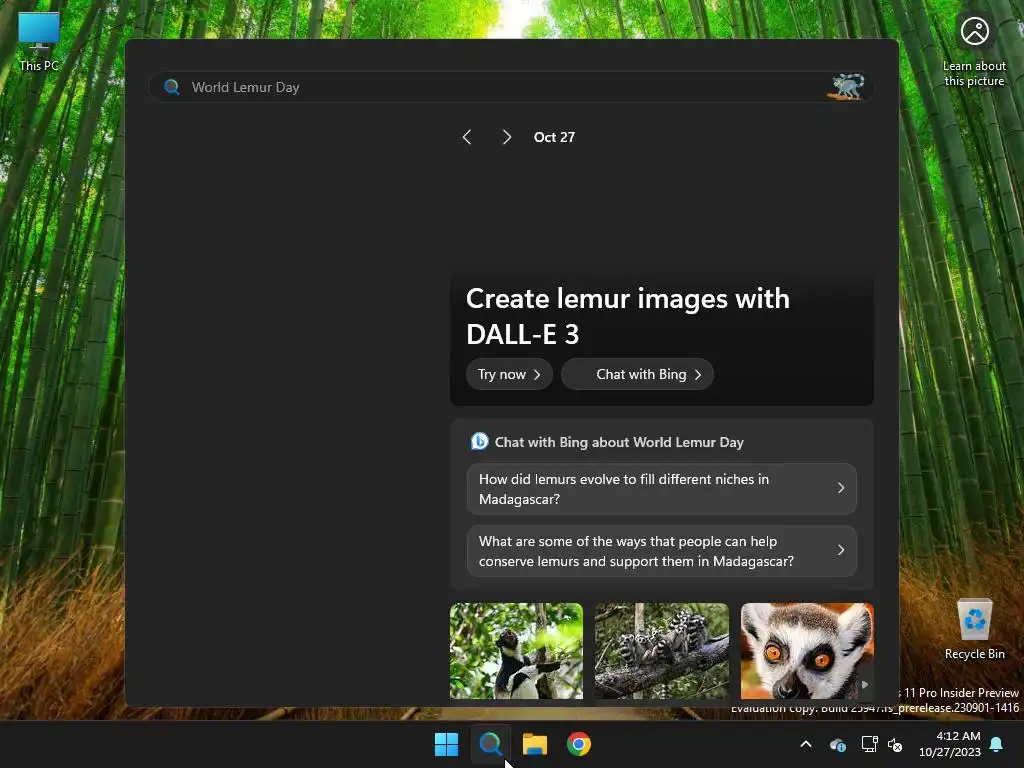Viewport: 1024px width, 768px height.
Task: Click the Bing chat logo icon
Action: (479, 441)
